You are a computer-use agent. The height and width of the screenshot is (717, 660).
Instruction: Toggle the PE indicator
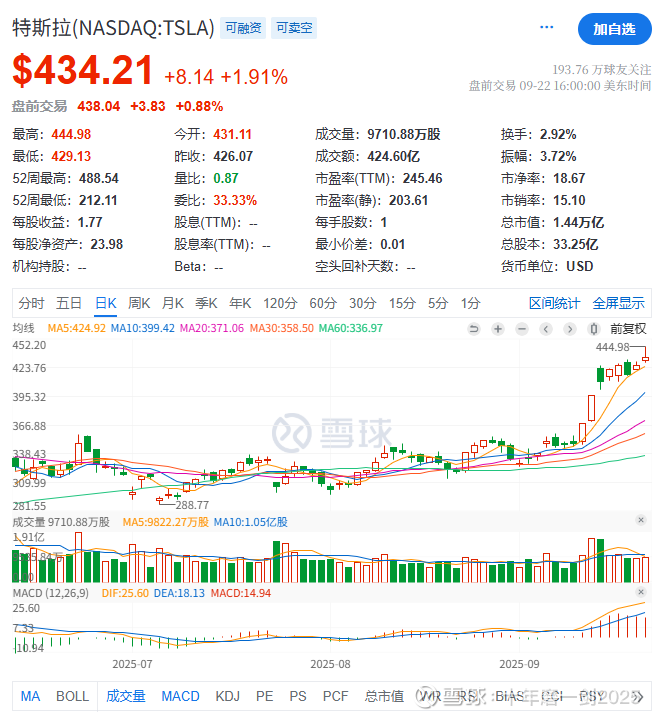[264, 696]
